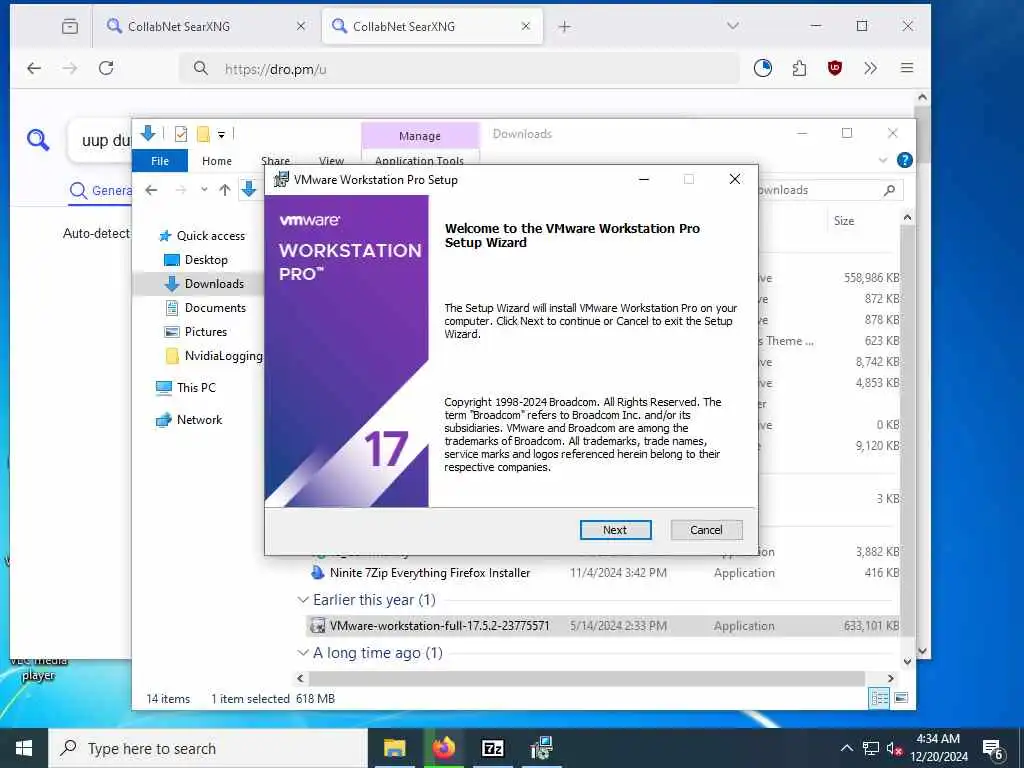Click Size column header

(x=844, y=221)
